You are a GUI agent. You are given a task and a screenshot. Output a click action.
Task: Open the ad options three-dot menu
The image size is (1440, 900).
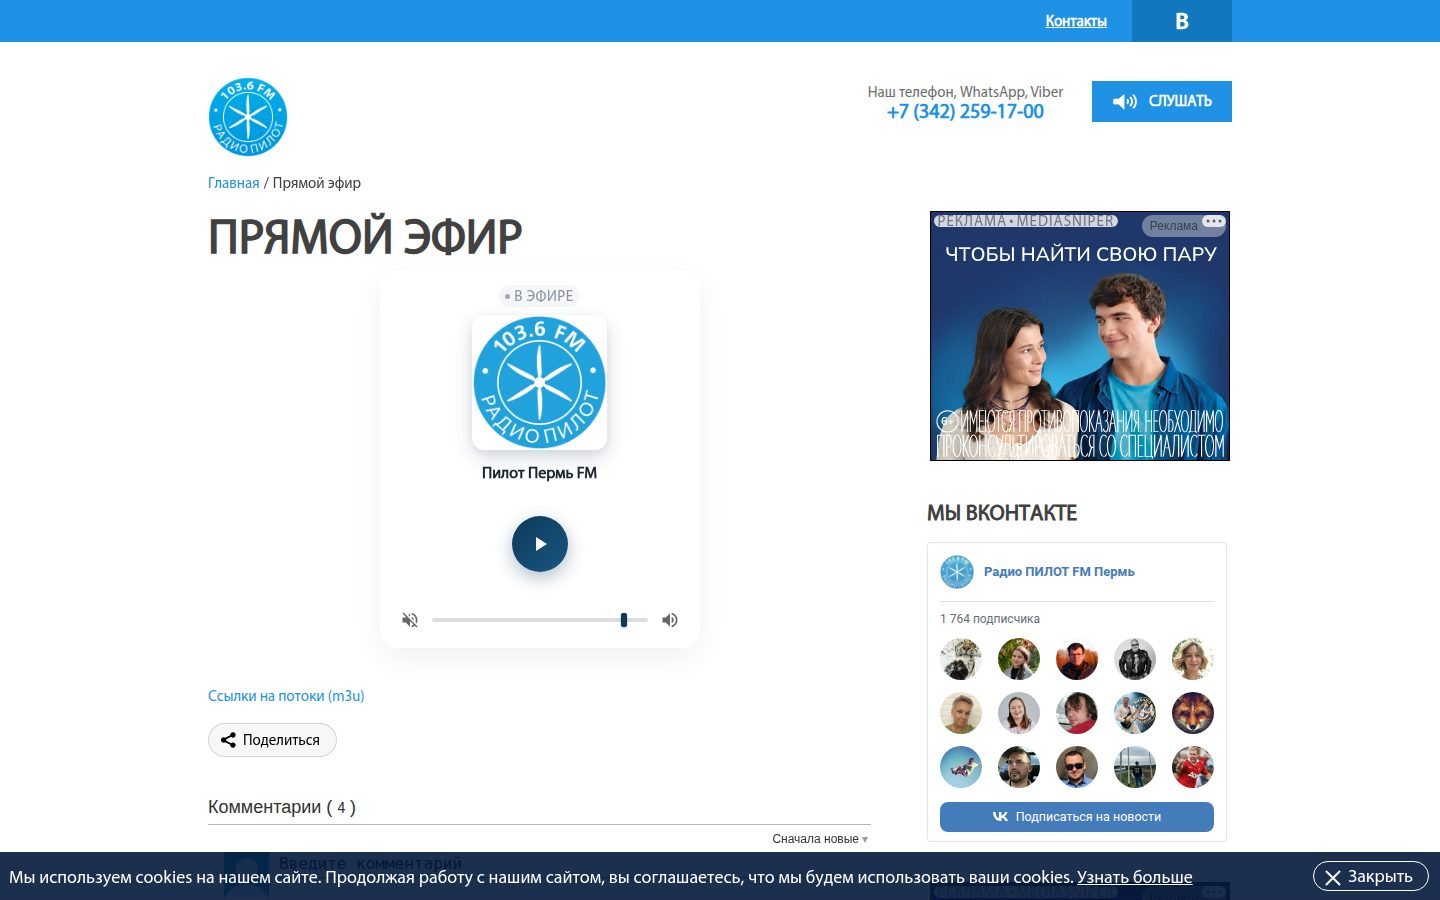(x=1214, y=221)
